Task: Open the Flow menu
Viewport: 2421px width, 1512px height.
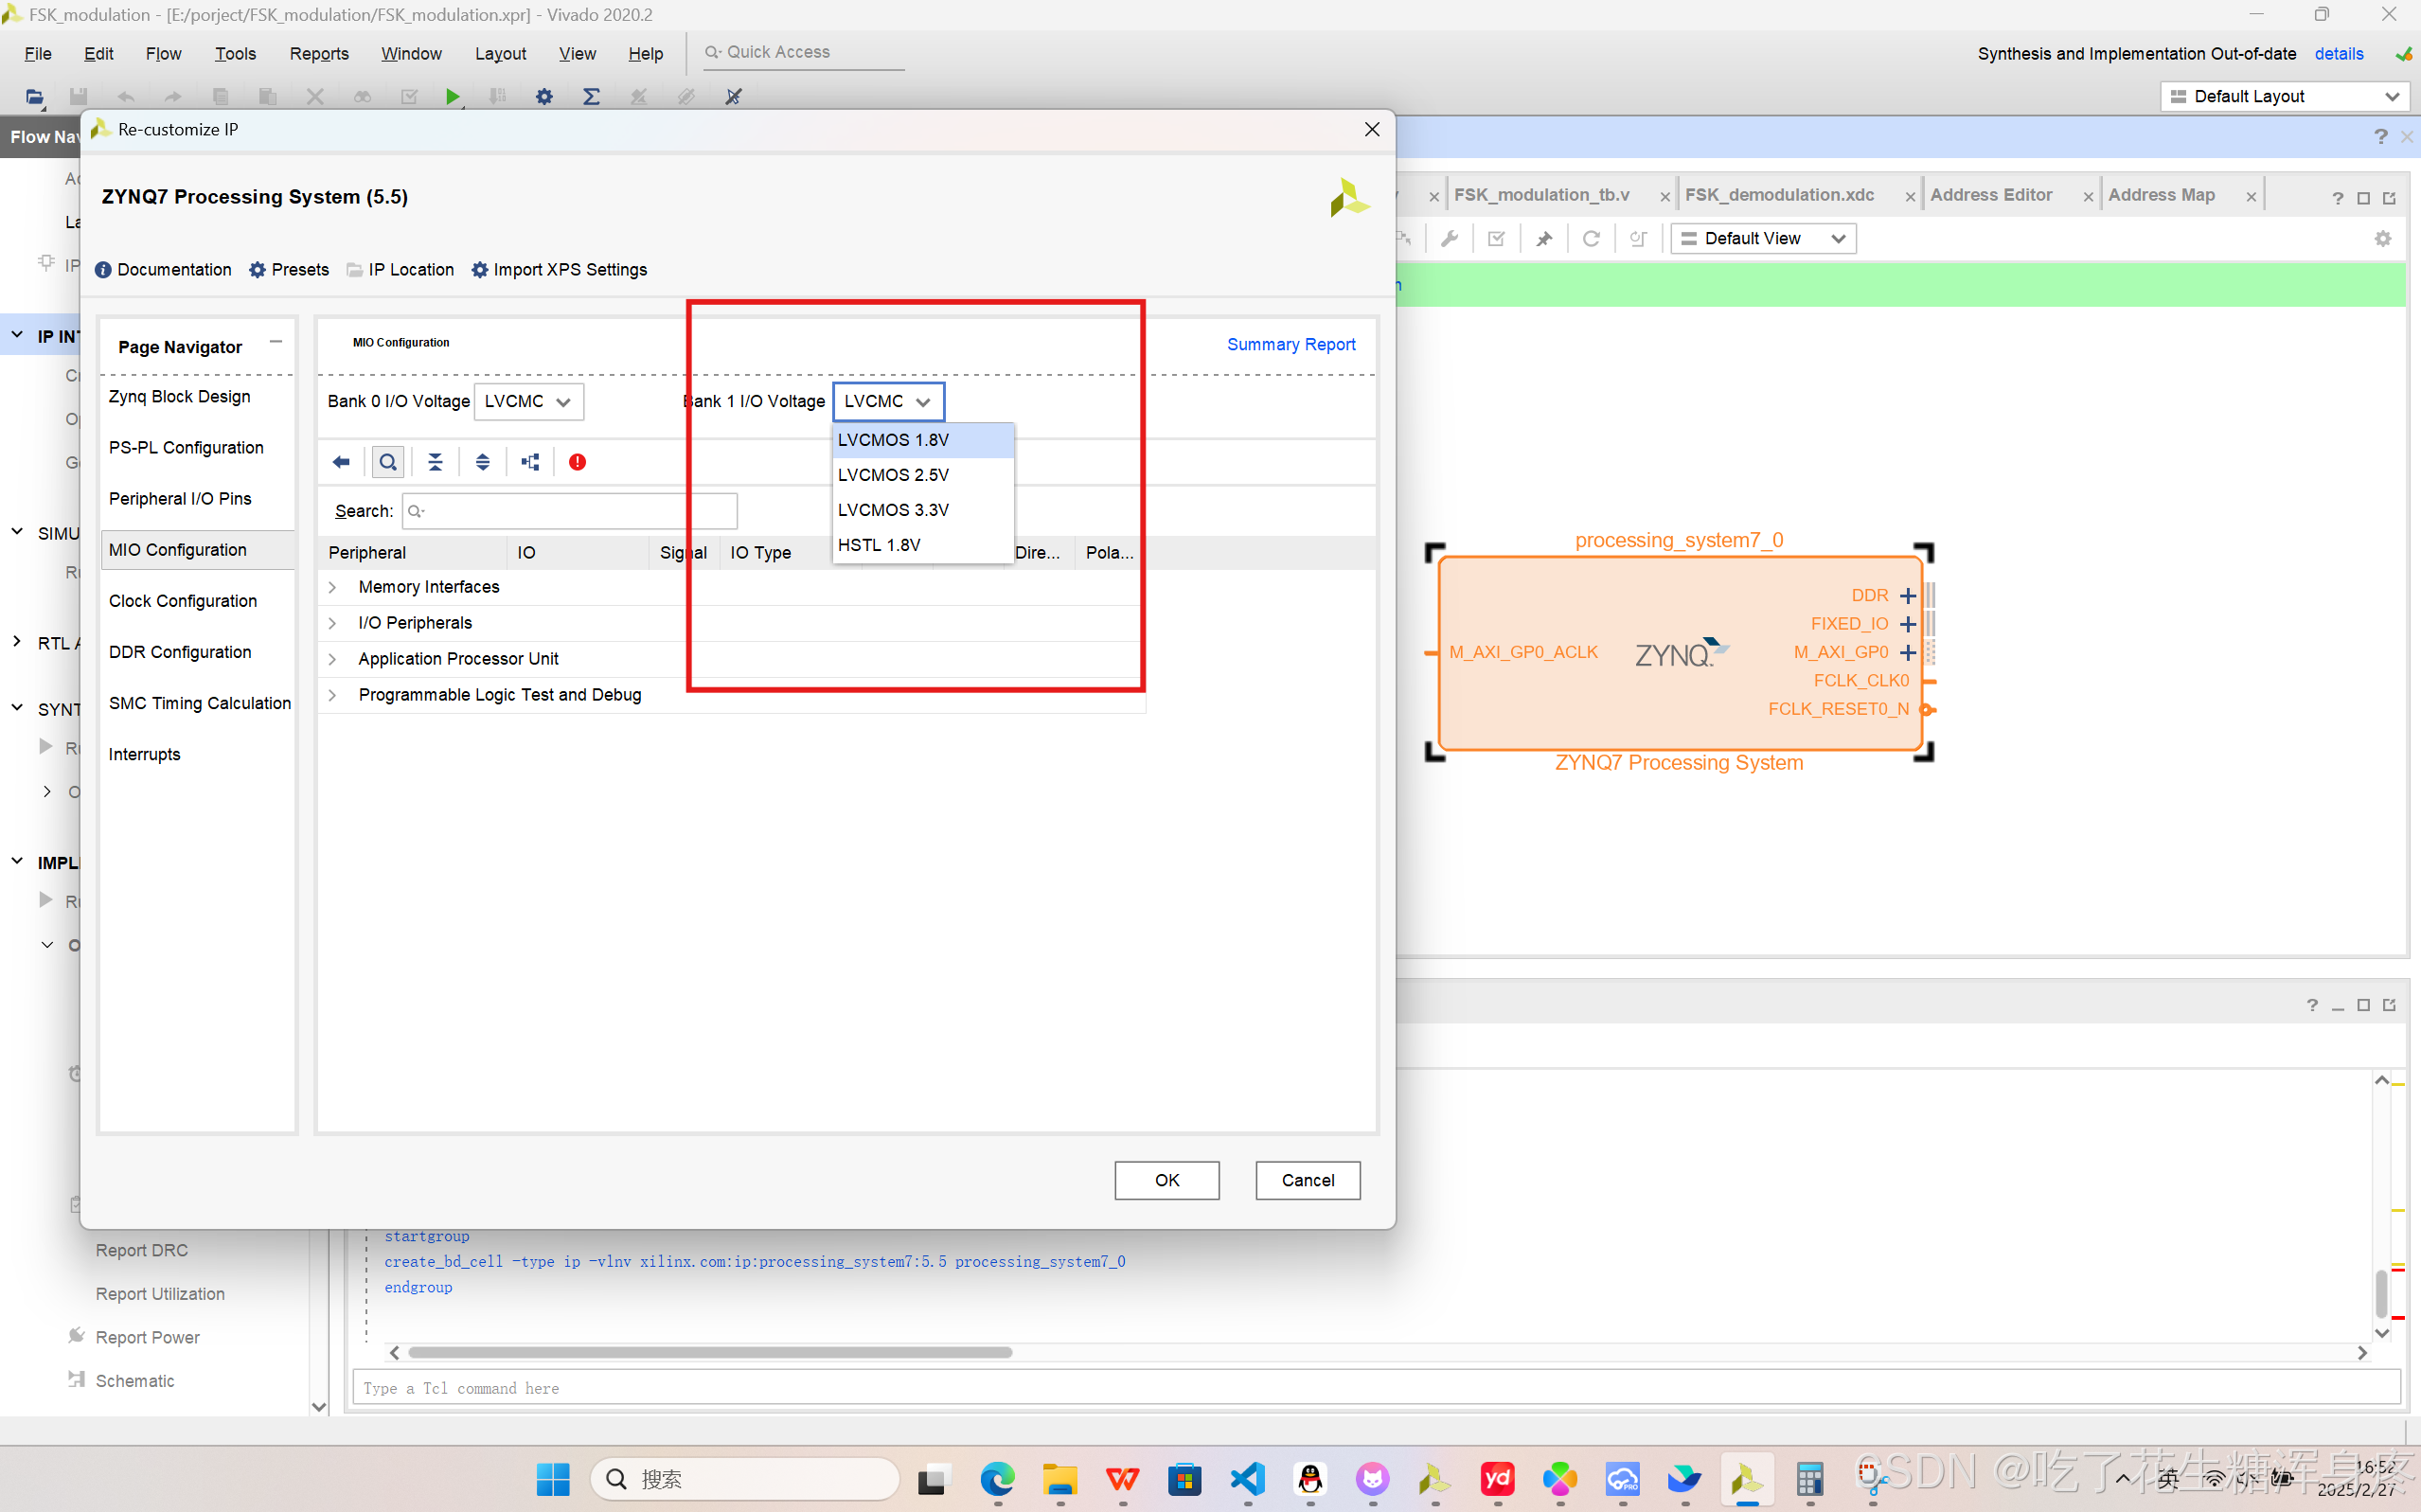Action: point(163,54)
